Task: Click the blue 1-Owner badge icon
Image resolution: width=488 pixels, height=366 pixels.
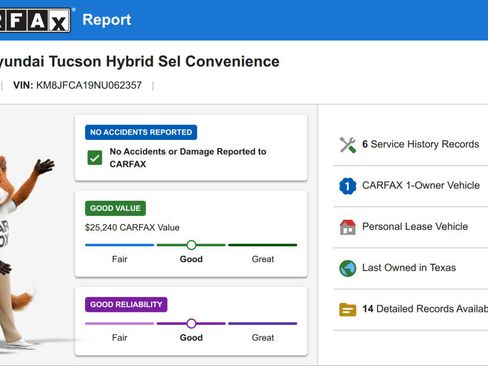Action: [348, 186]
